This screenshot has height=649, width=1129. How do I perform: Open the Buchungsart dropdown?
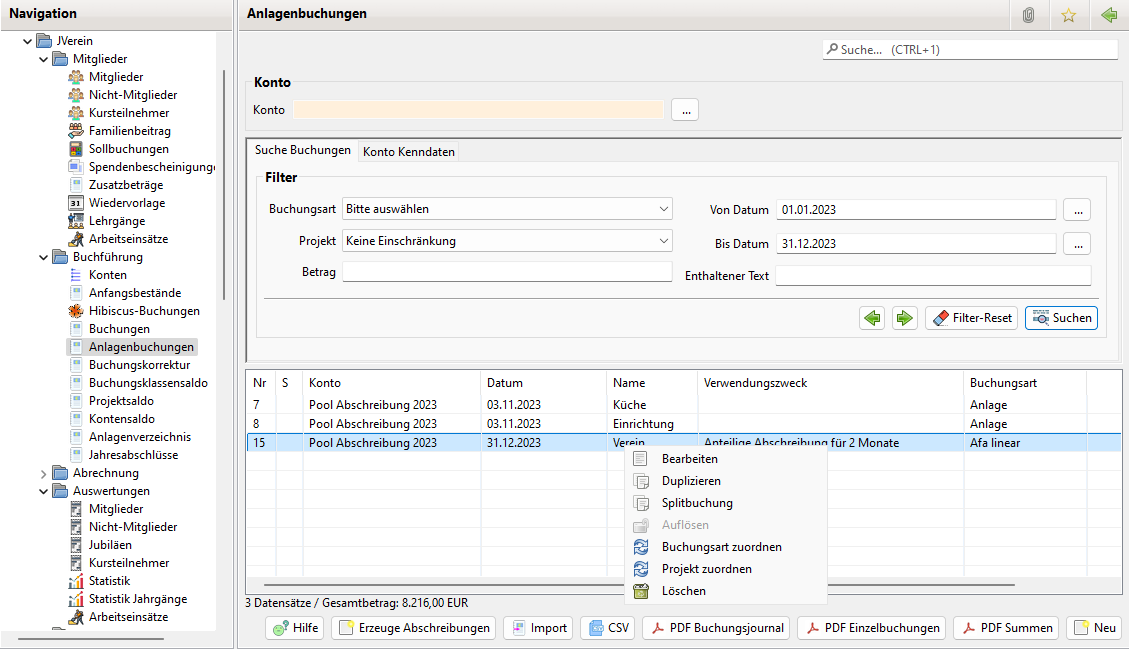(507, 209)
